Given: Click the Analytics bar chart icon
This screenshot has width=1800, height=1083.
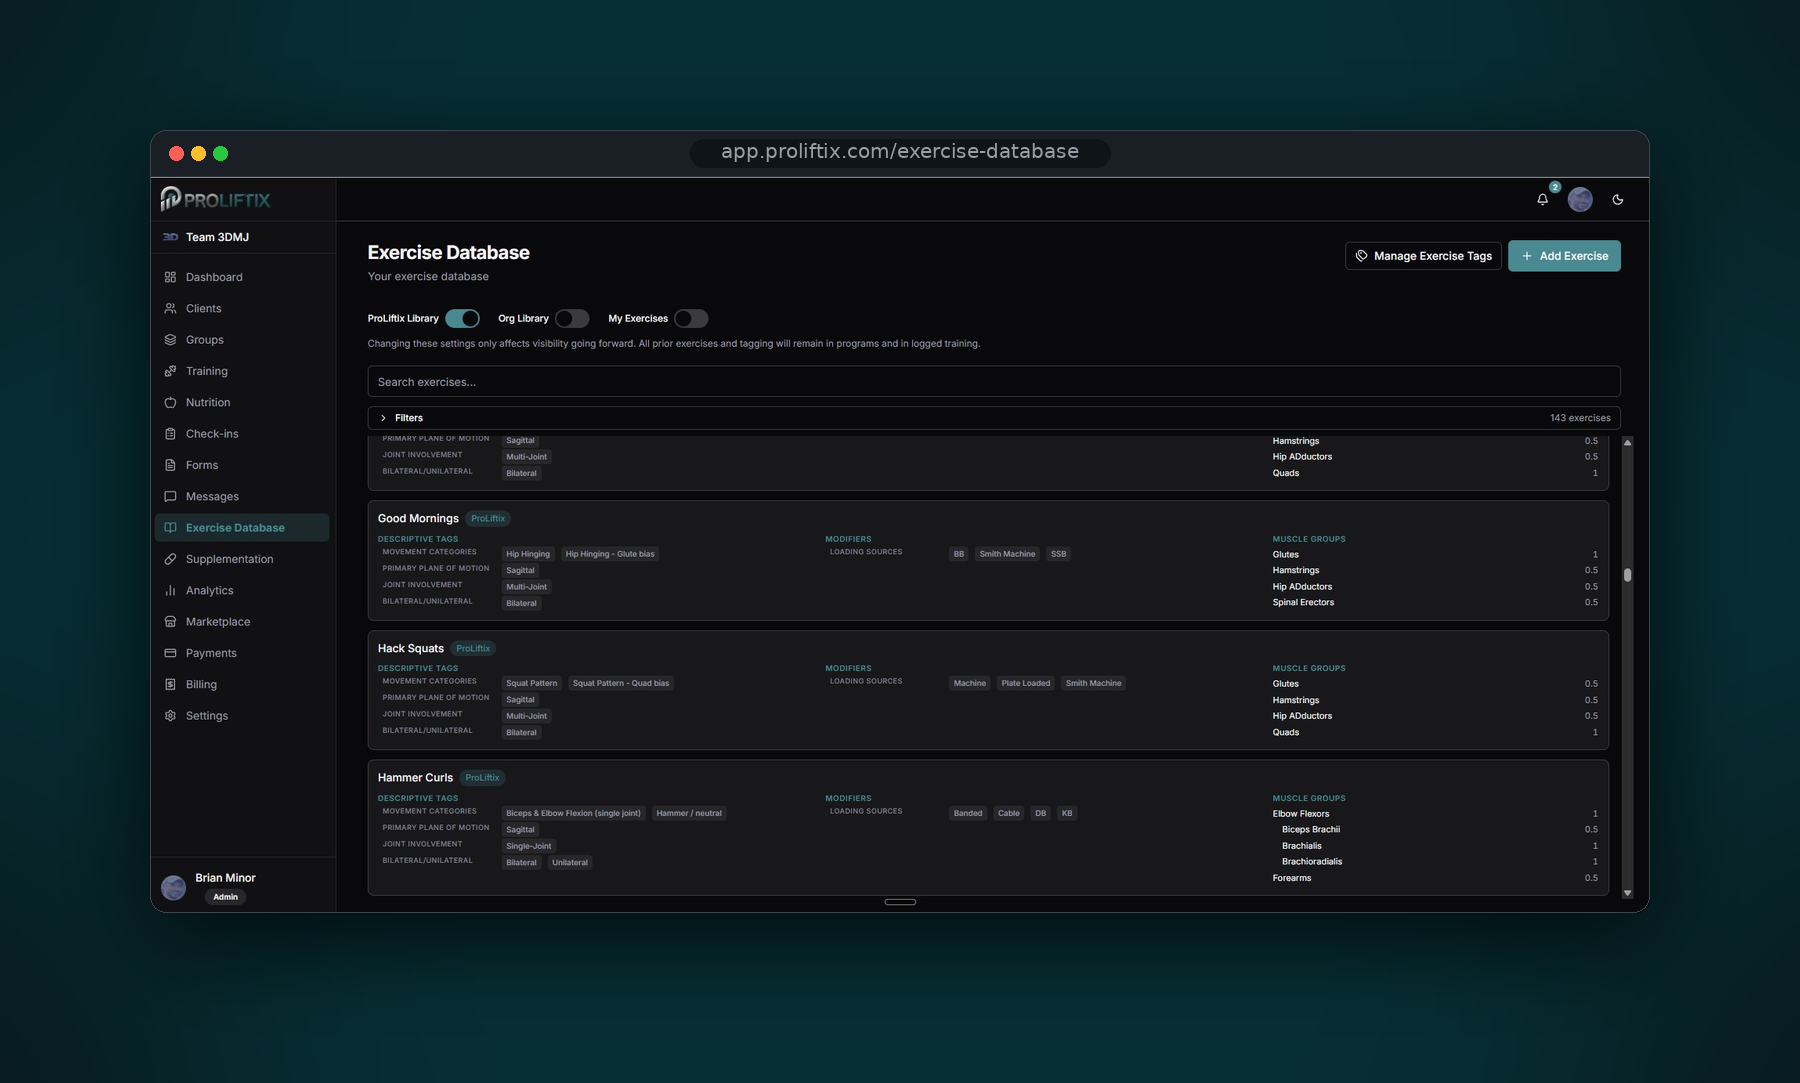Looking at the screenshot, I should point(170,590).
